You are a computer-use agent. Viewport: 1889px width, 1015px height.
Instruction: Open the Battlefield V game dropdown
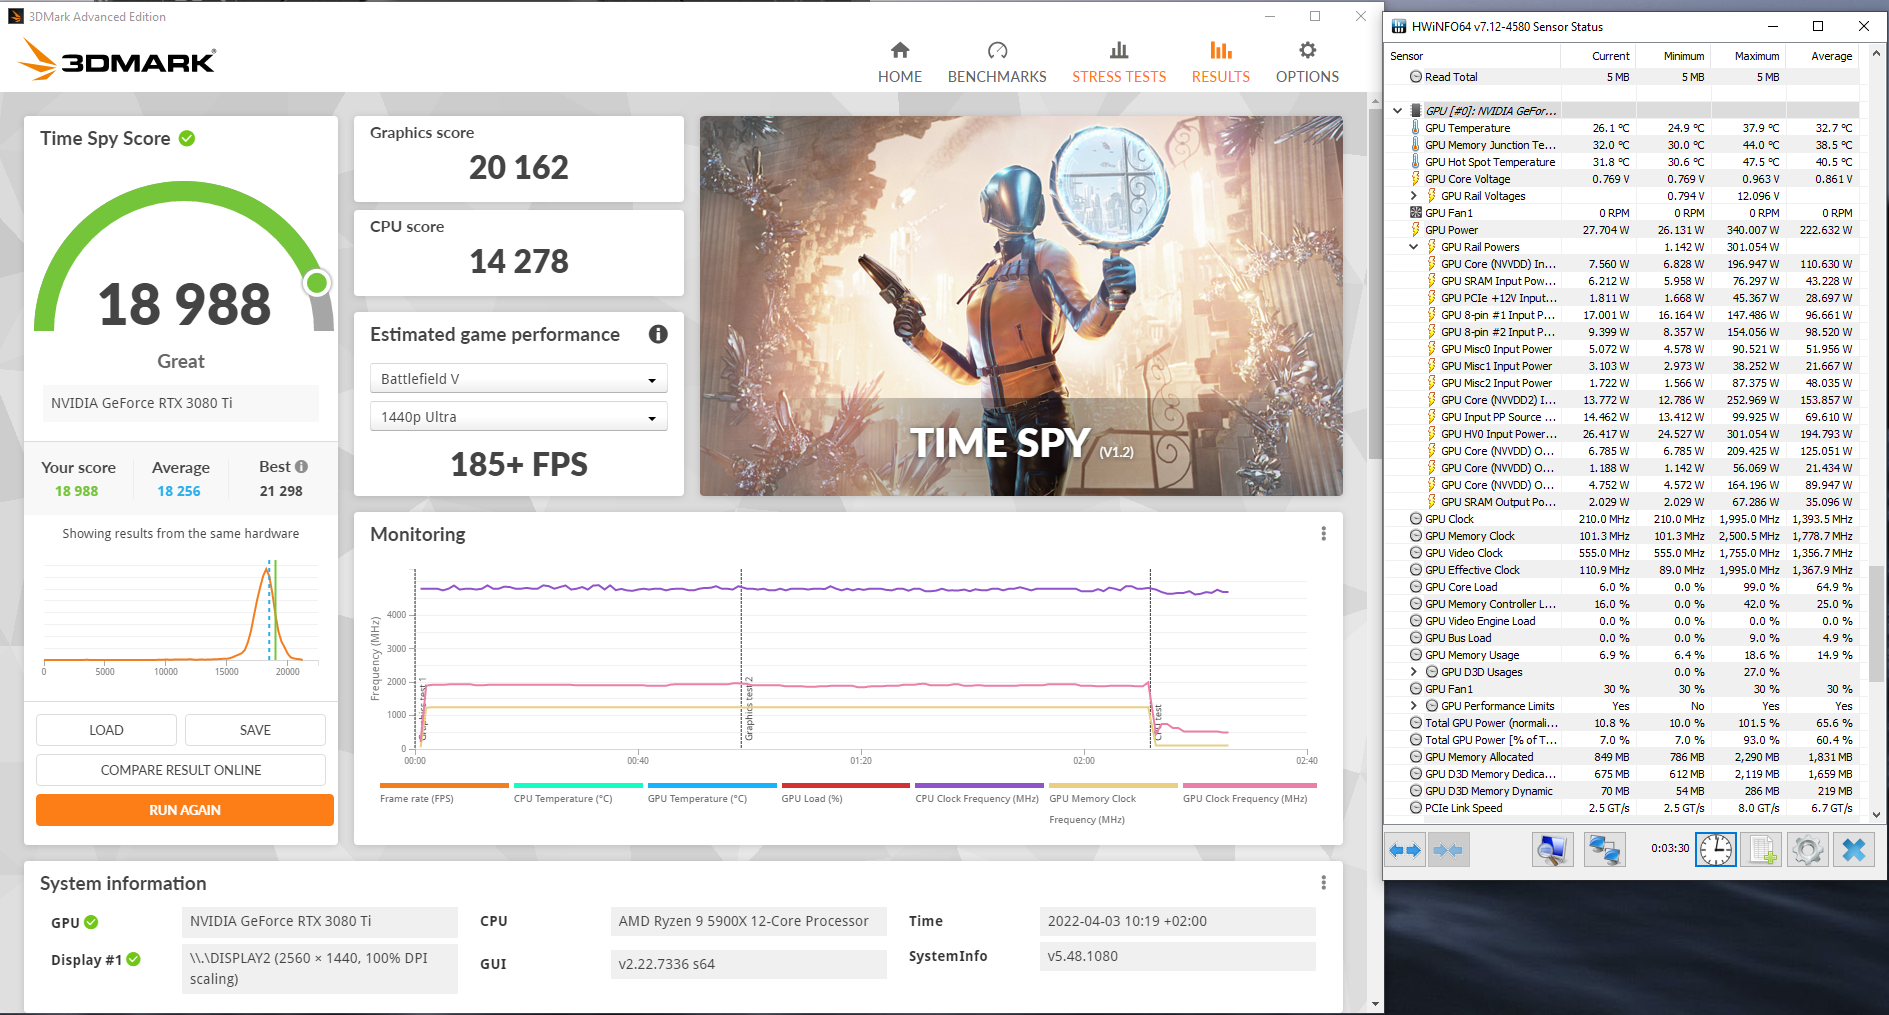[x=518, y=379]
